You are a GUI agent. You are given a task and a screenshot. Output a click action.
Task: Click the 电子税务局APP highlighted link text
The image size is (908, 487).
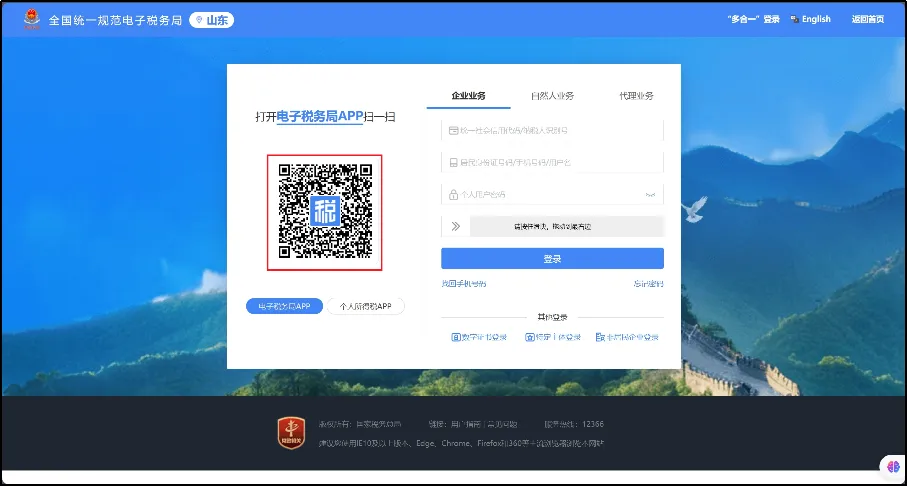point(320,116)
